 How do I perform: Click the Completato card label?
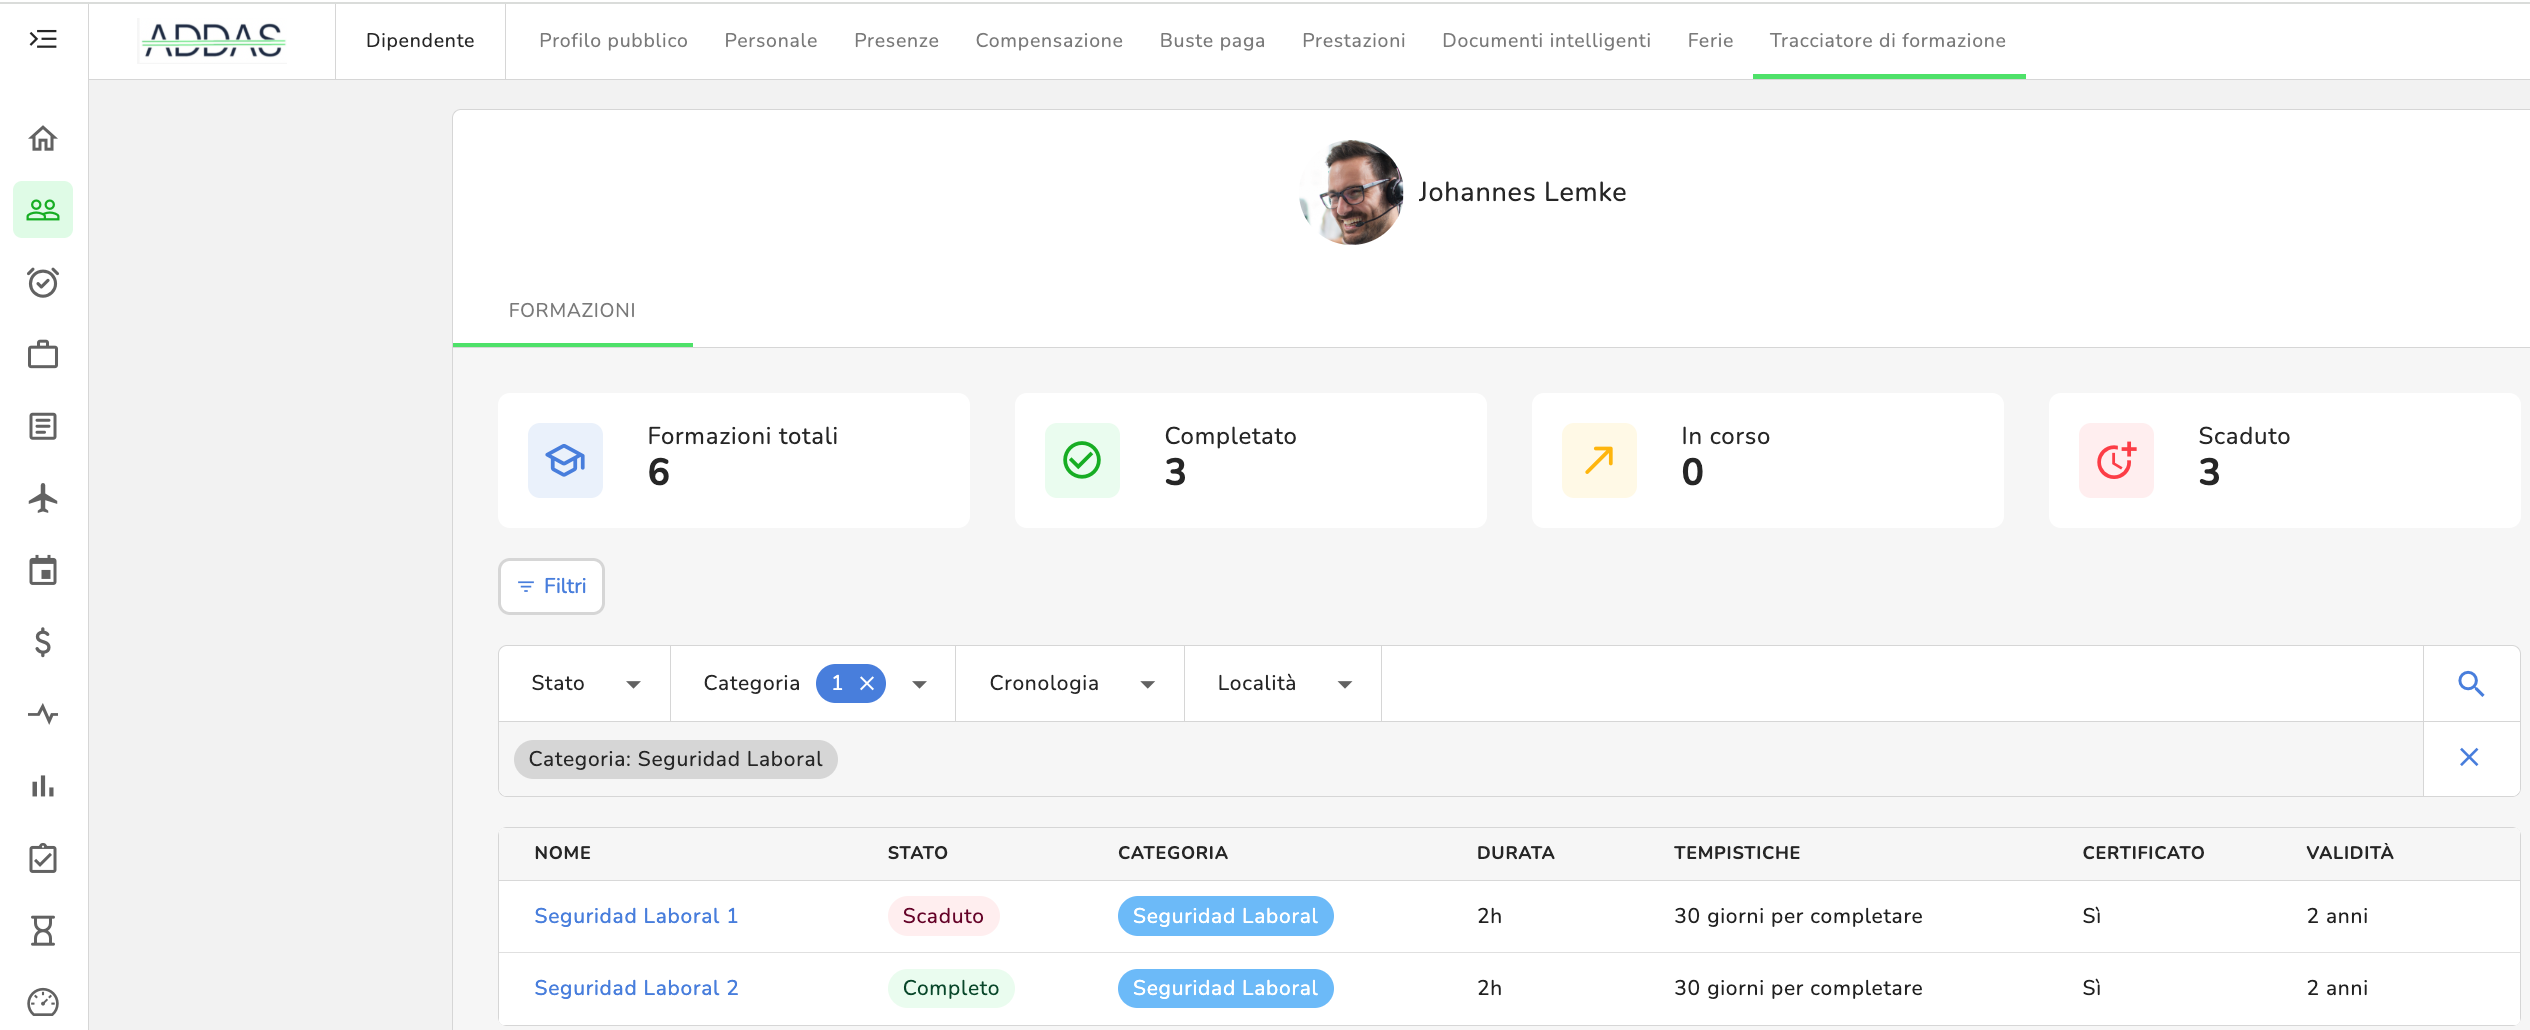point(1230,436)
